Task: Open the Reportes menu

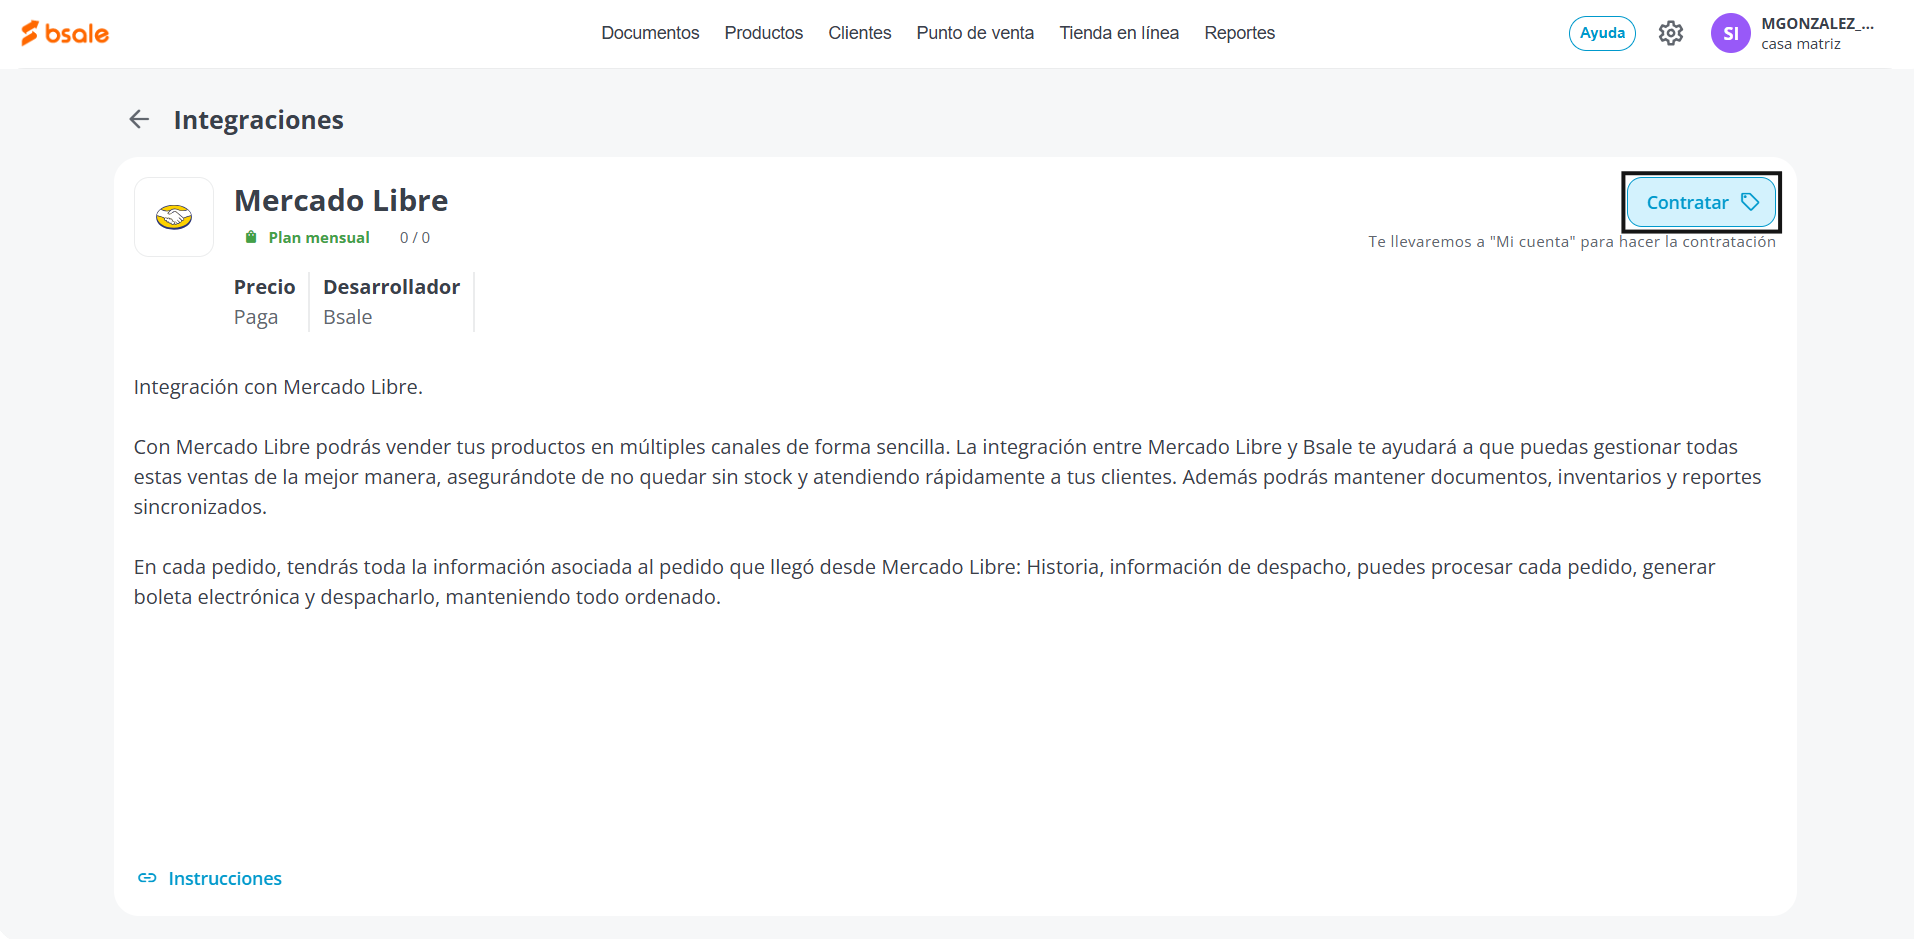Action: tap(1239, 33)
